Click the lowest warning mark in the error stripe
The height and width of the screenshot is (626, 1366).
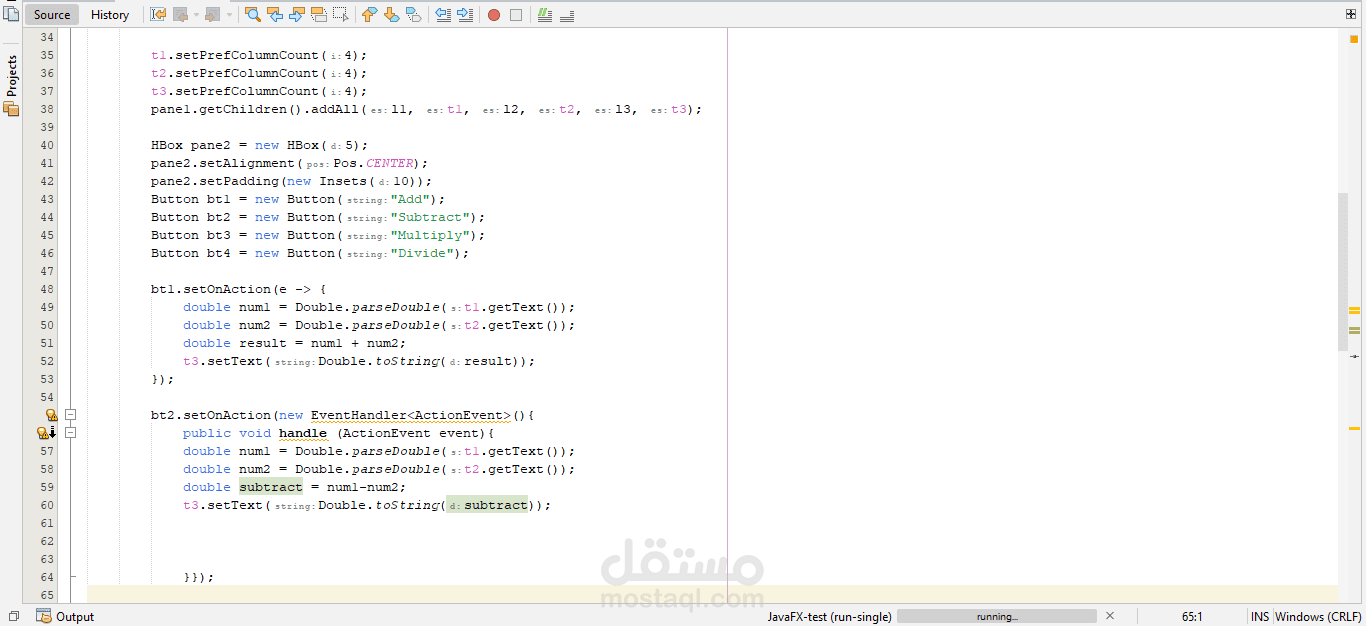[x=1355, y=428]
